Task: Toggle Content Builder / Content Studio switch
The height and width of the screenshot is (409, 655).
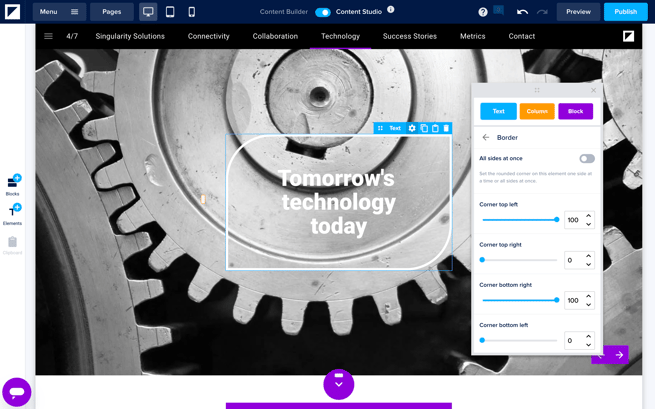Action: (323, 12)
